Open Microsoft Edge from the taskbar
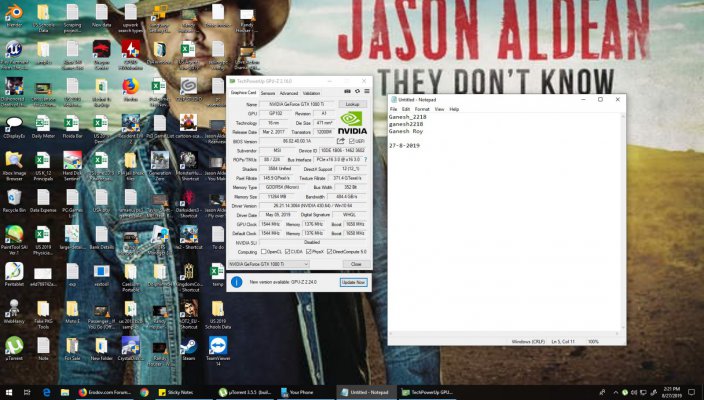The image size is (704, 400). (46, 392)
